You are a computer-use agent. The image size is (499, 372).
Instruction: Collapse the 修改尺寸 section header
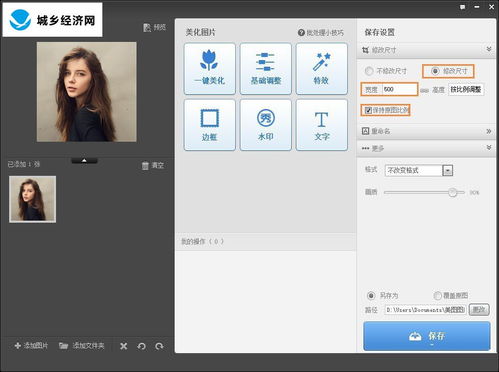coord(426,50)
